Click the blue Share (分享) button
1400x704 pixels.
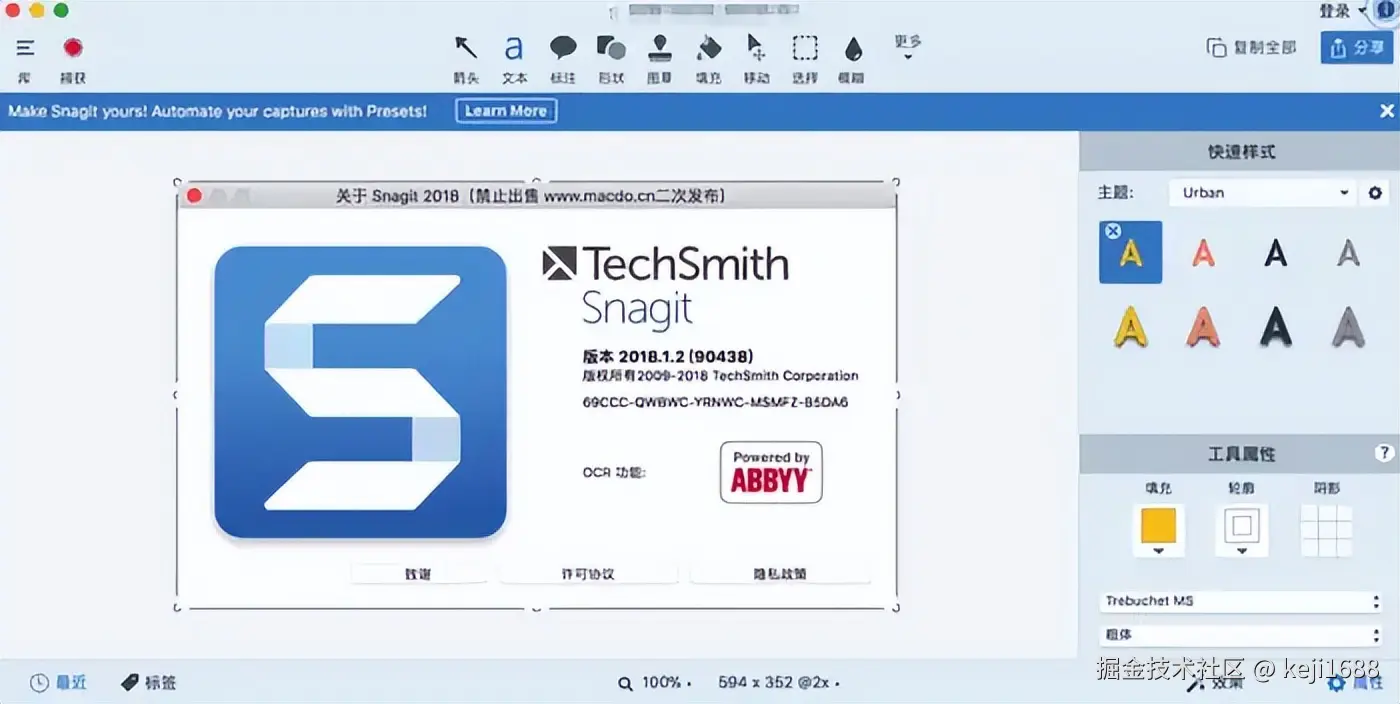click(1356, 47)
